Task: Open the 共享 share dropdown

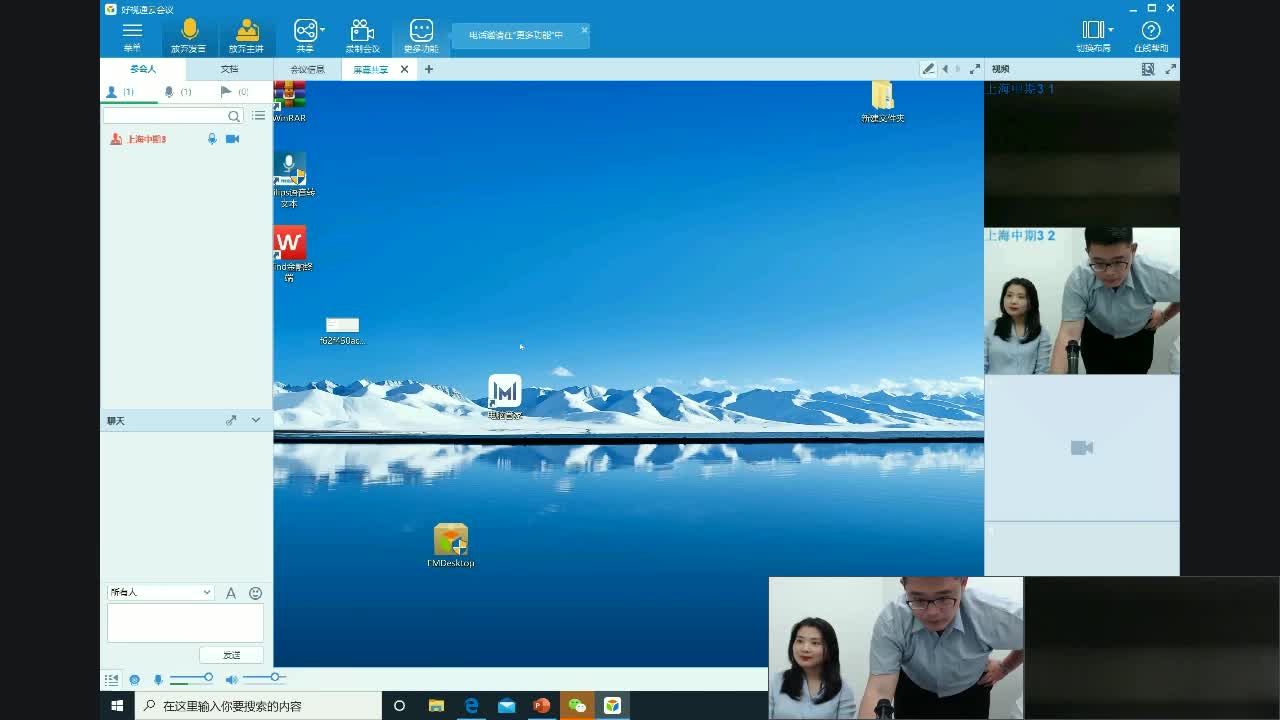Action: click(x=307, y=36)
